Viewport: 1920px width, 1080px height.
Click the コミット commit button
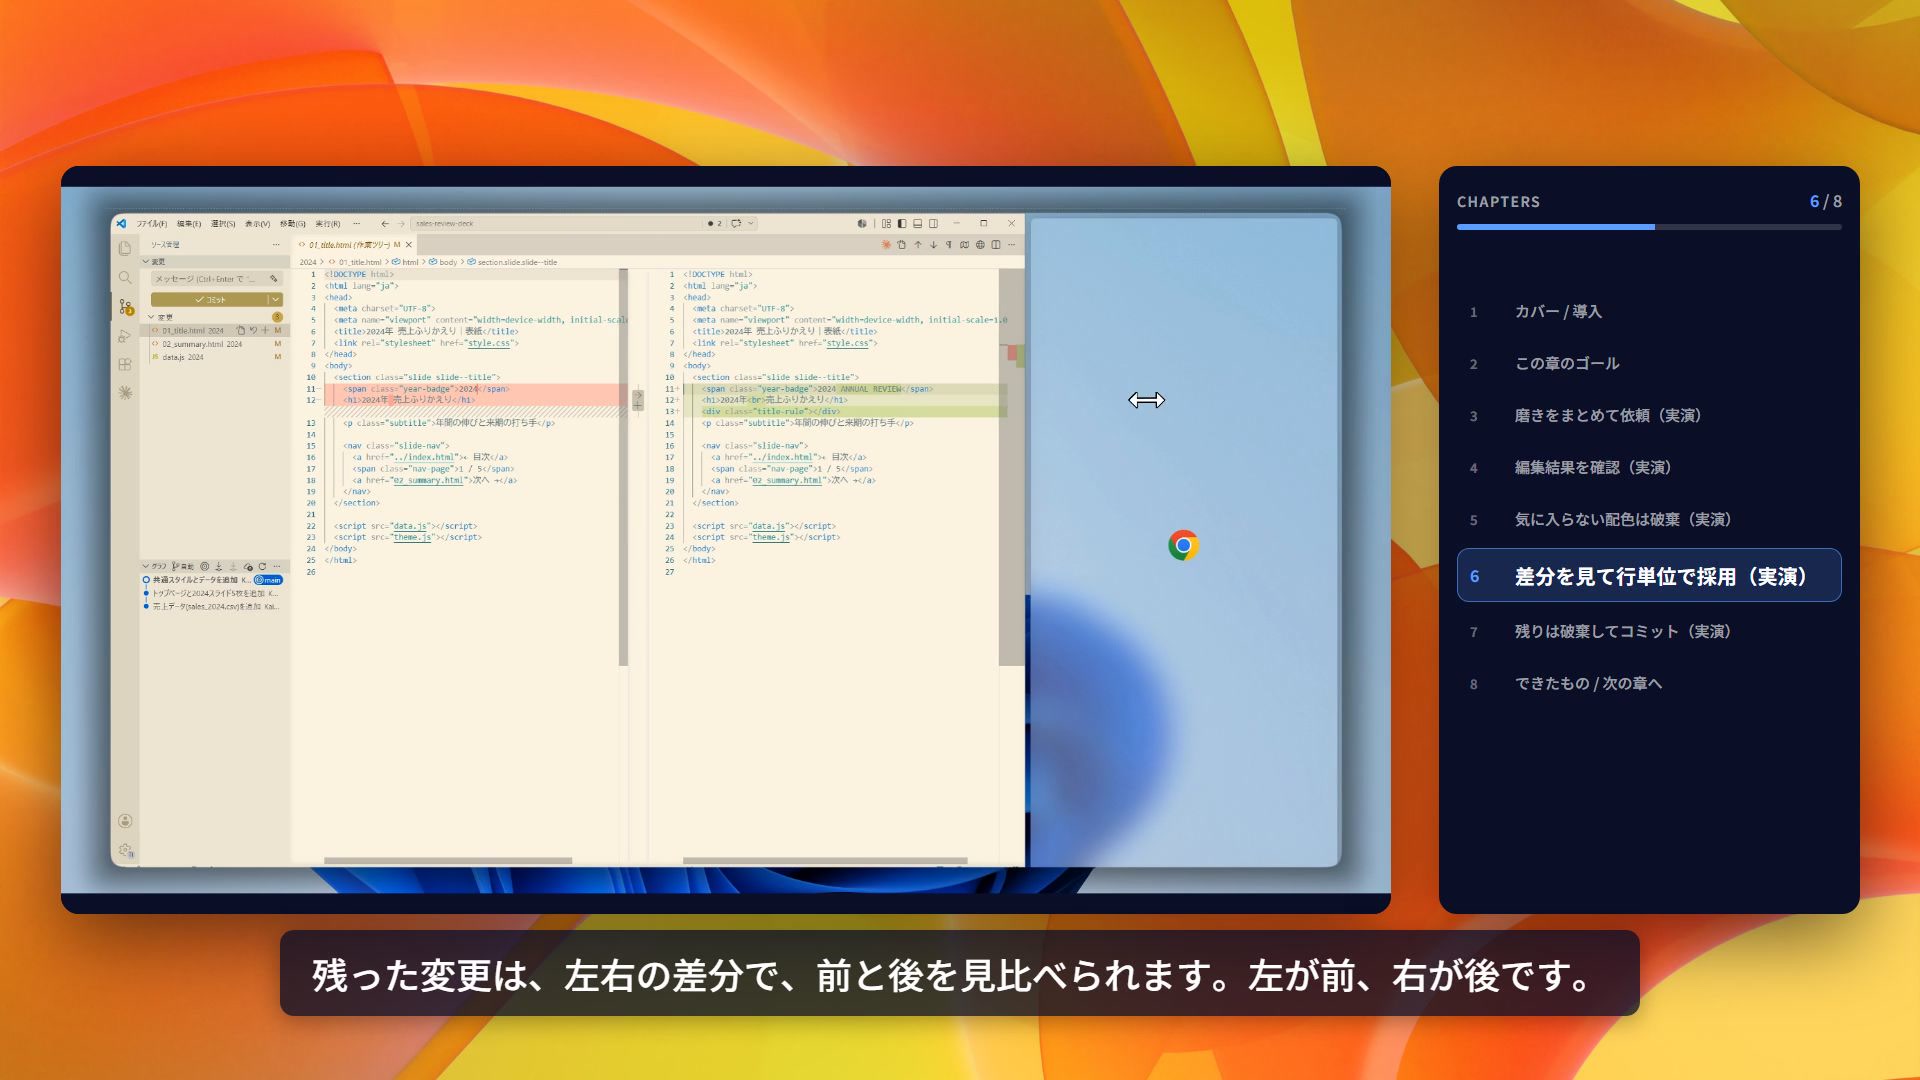[x=209, y=300]
